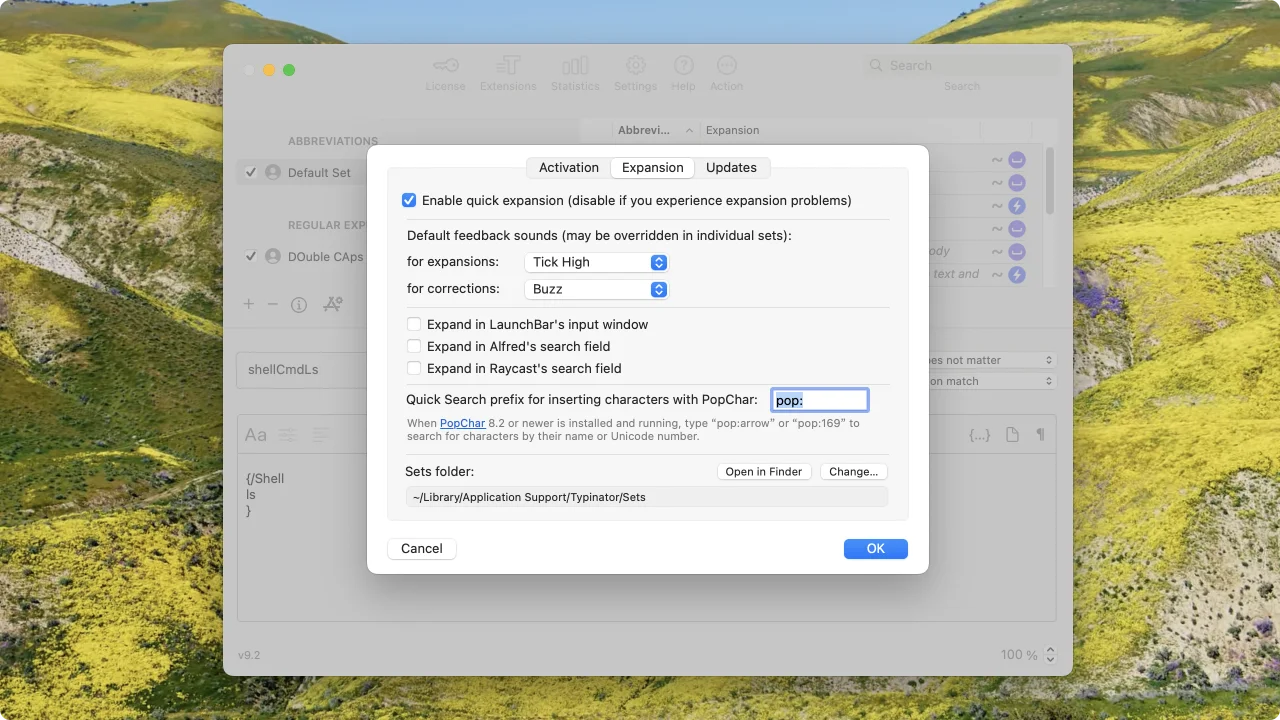1280x720 pixels.
Task: Open the expansions sound dropdown Tick High
Action: pos(596,262)
